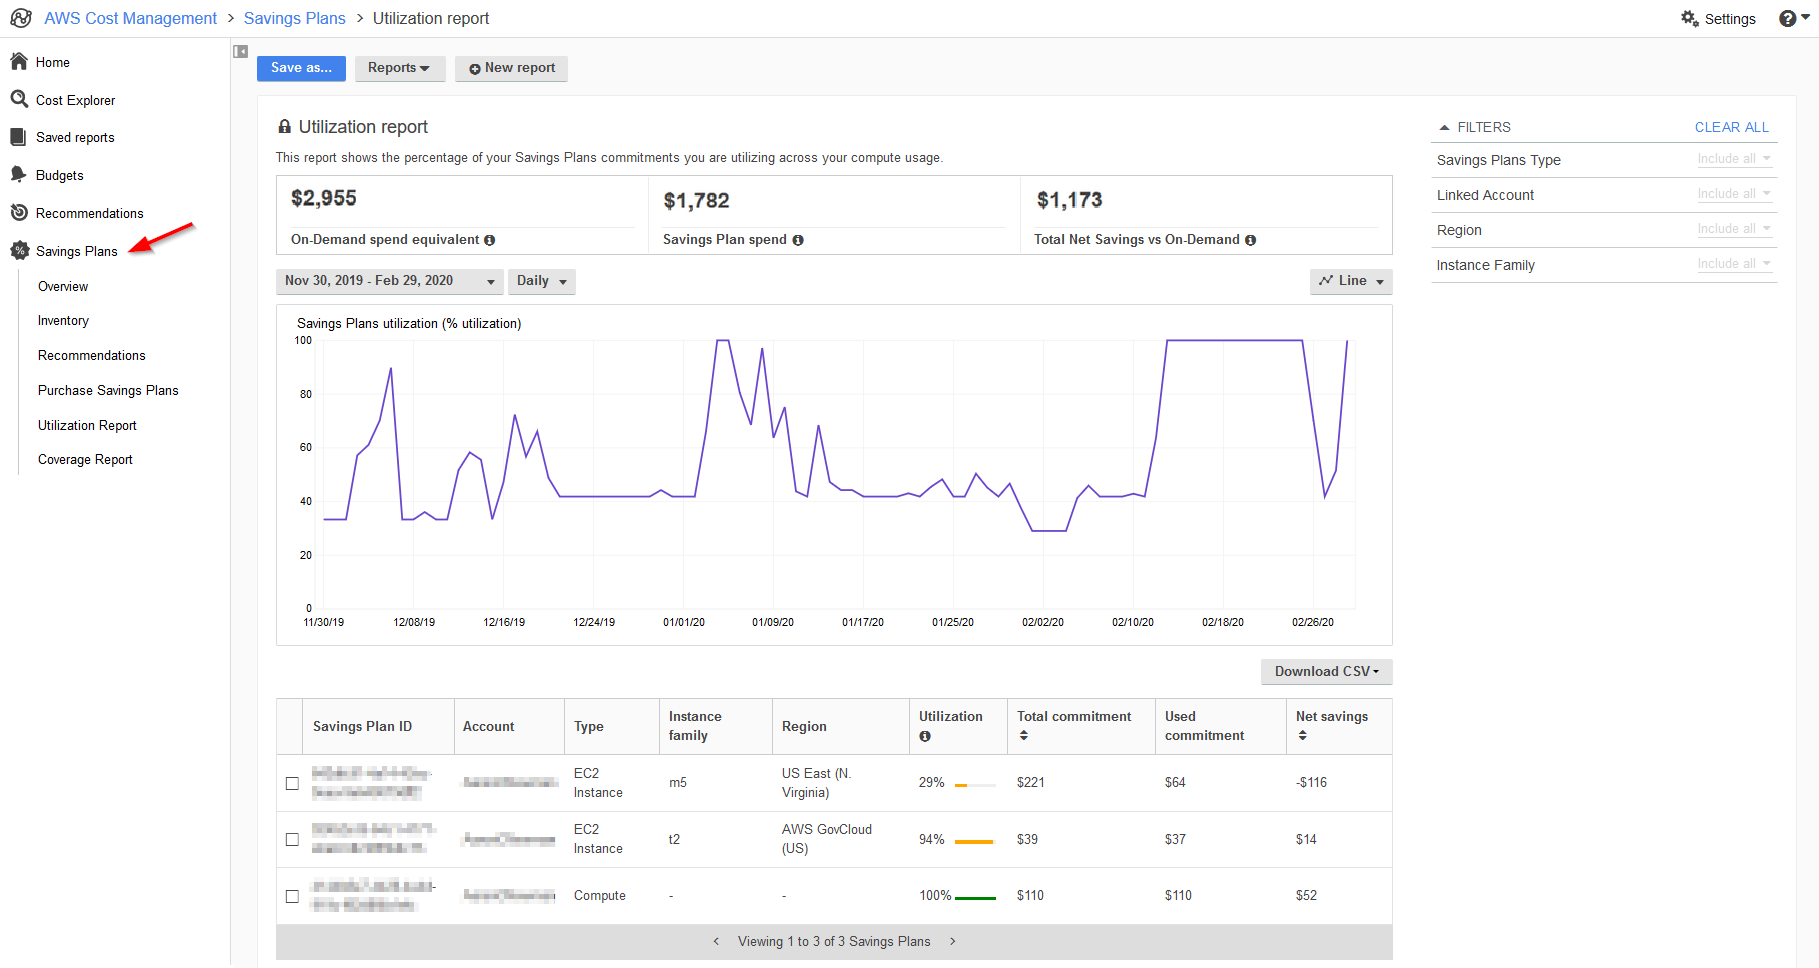Collapse the sidebar with panel toggle icon
The image size is (1819, 968).
pyautogui.click(x=240, y=51)
